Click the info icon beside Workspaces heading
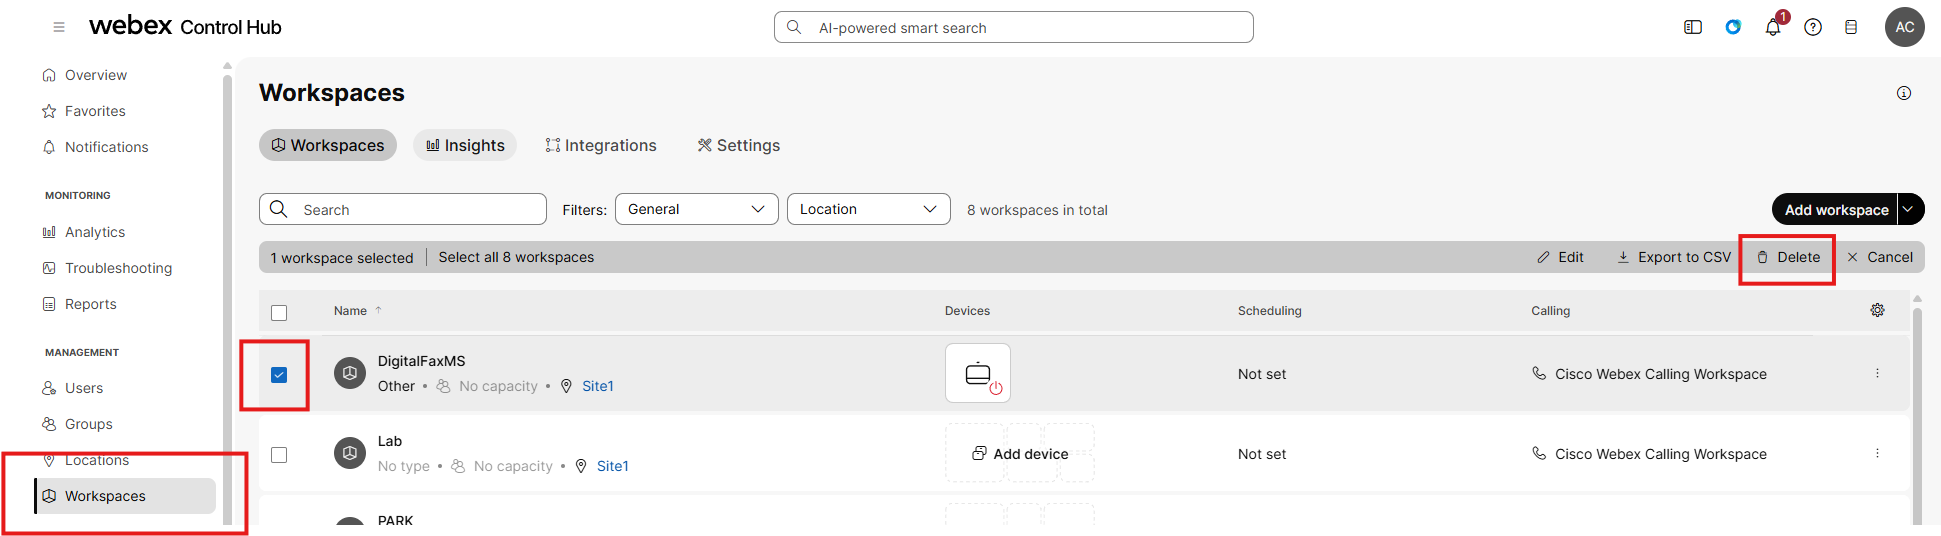Screen dimensions: 1941x536 [x=1904, y=93]
